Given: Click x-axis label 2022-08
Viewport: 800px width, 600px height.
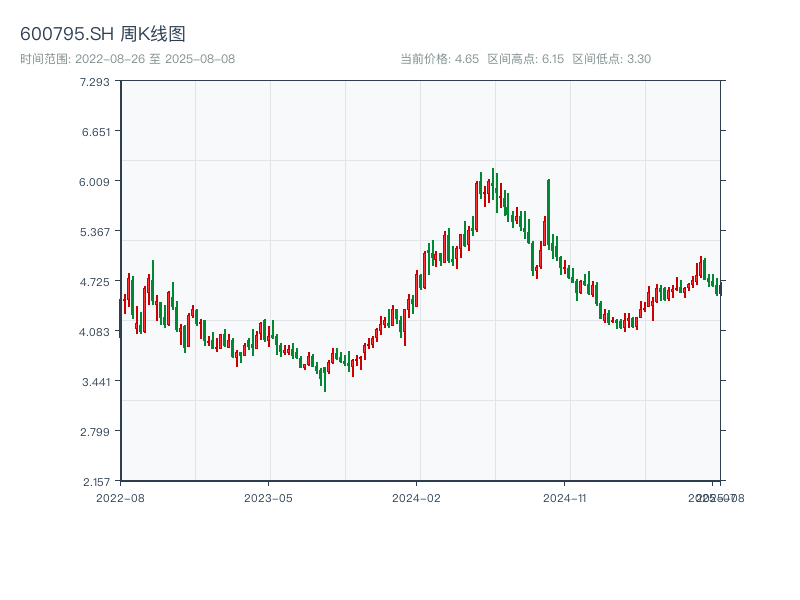Looking at the screenshot, I should click(120, 498).
